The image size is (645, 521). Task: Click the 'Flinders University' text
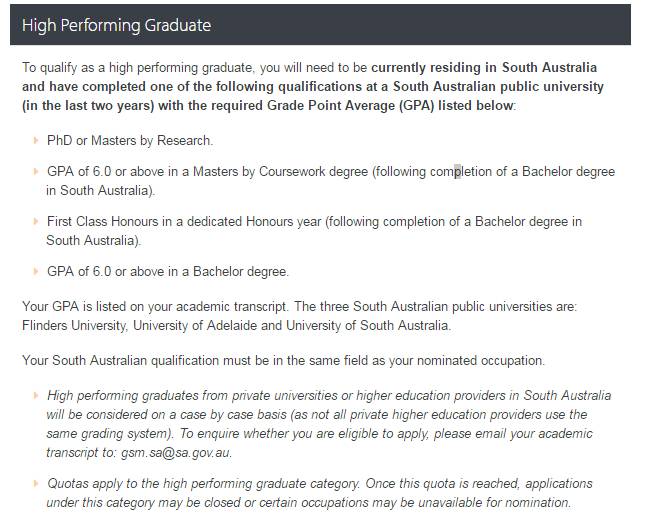tap(74, 325)
